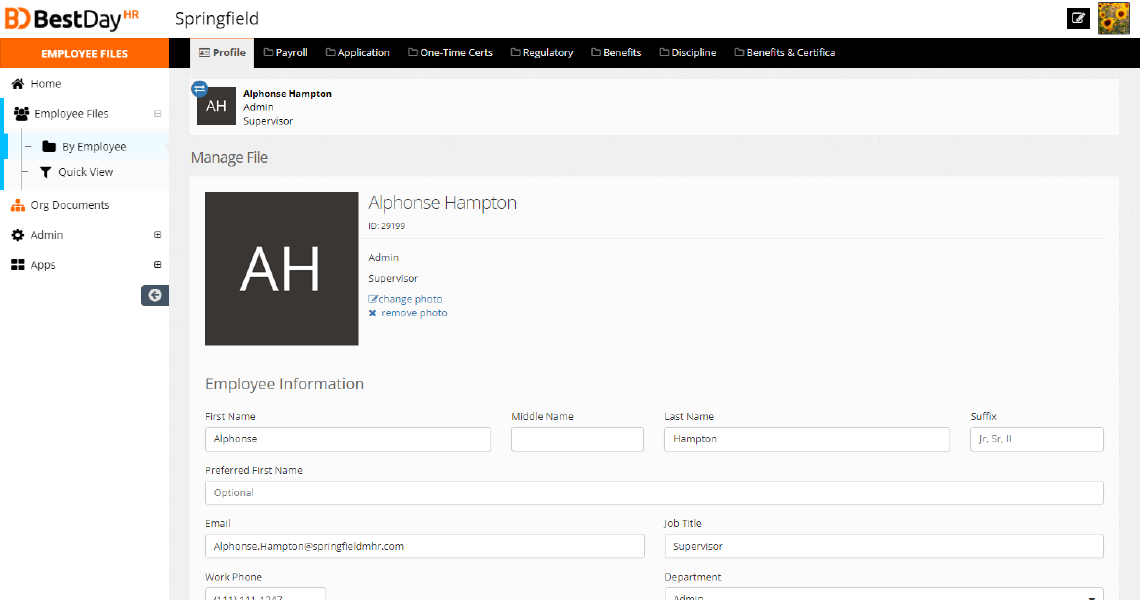Click the Admin gear icon
This screenshot has height=600, width=1140.
(17, 235)
